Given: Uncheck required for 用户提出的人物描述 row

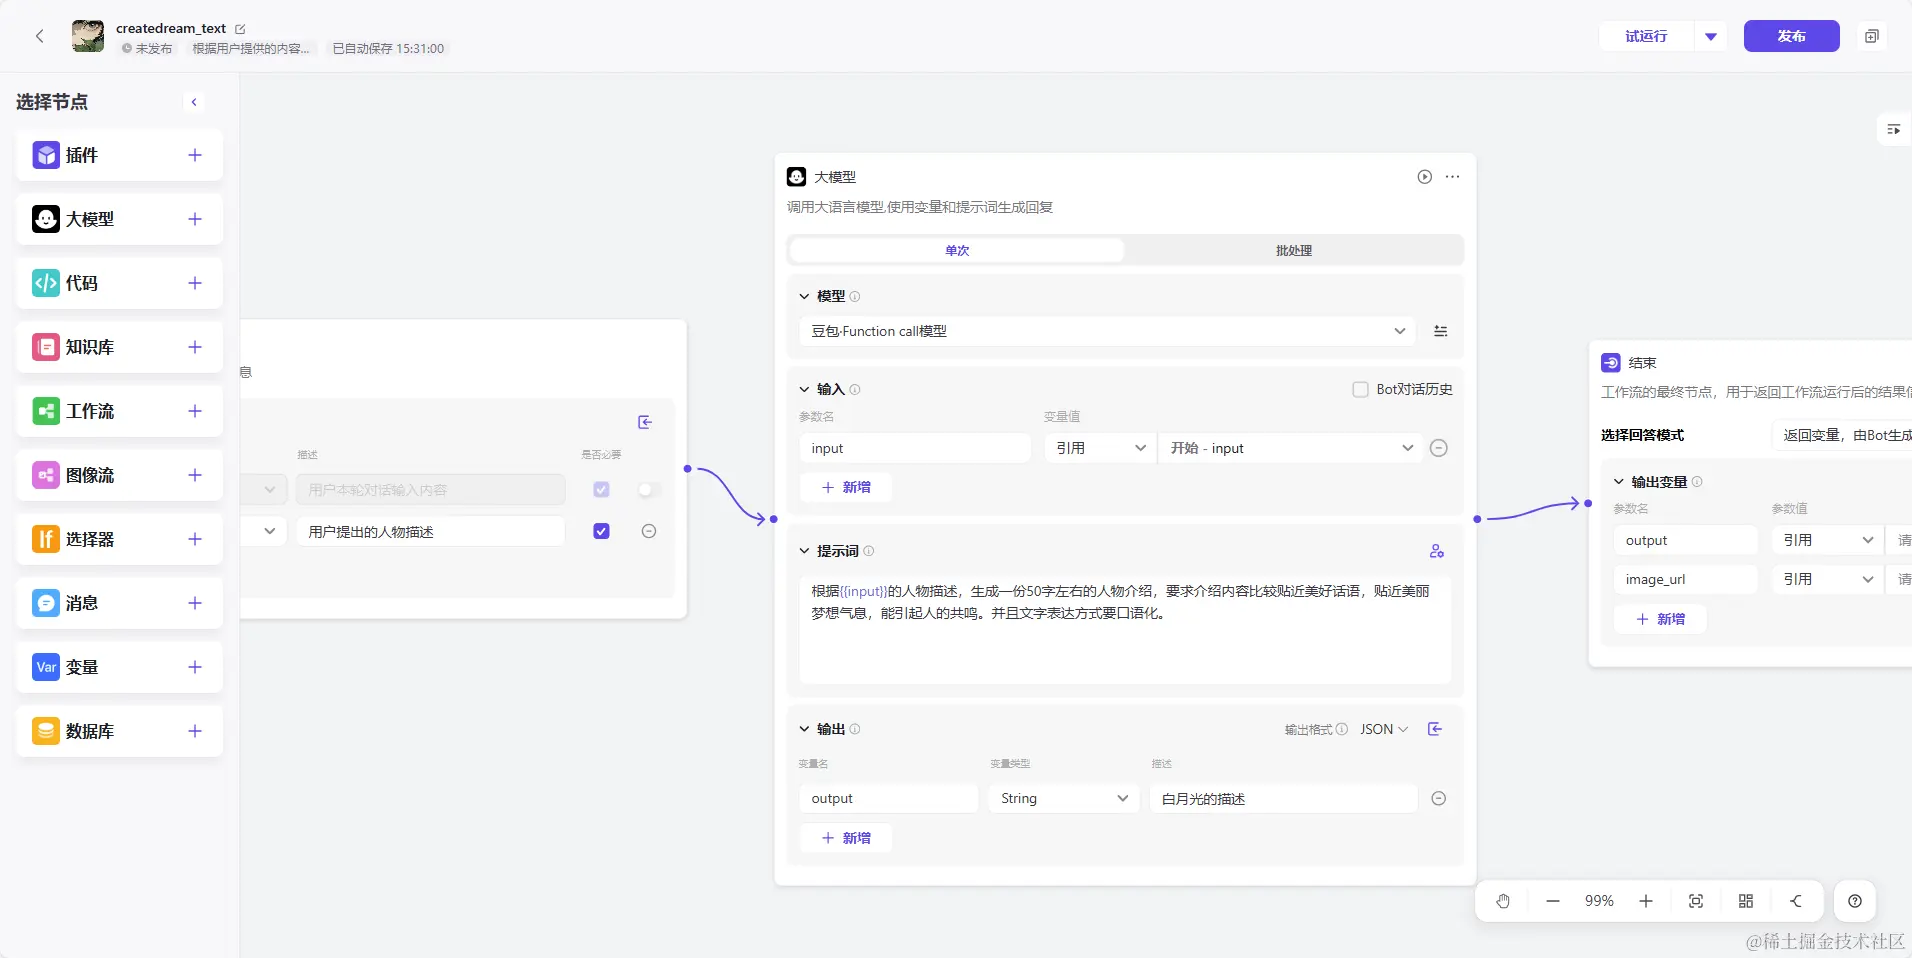Looking at the screenshot, I should [601, 531].
